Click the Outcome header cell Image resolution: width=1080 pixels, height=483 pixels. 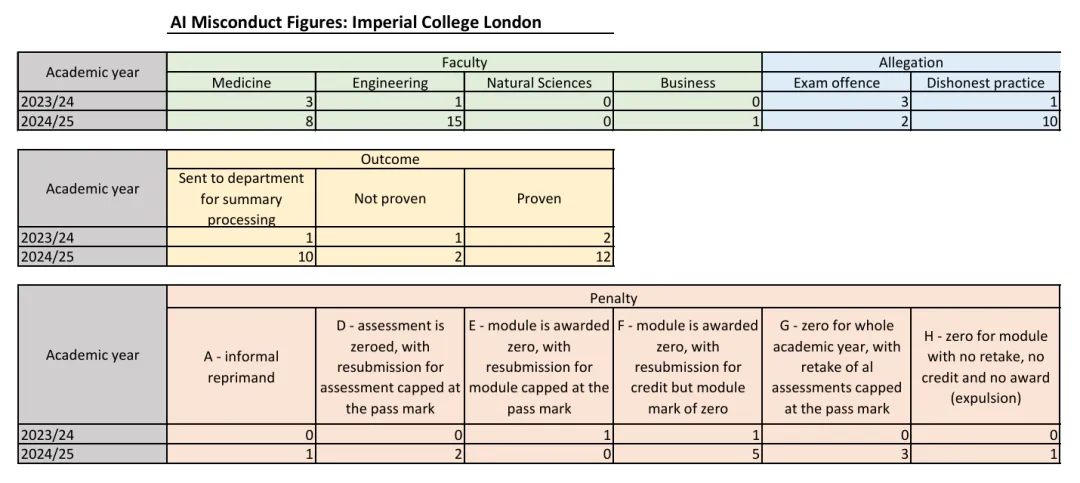click(x=390, y=159)
